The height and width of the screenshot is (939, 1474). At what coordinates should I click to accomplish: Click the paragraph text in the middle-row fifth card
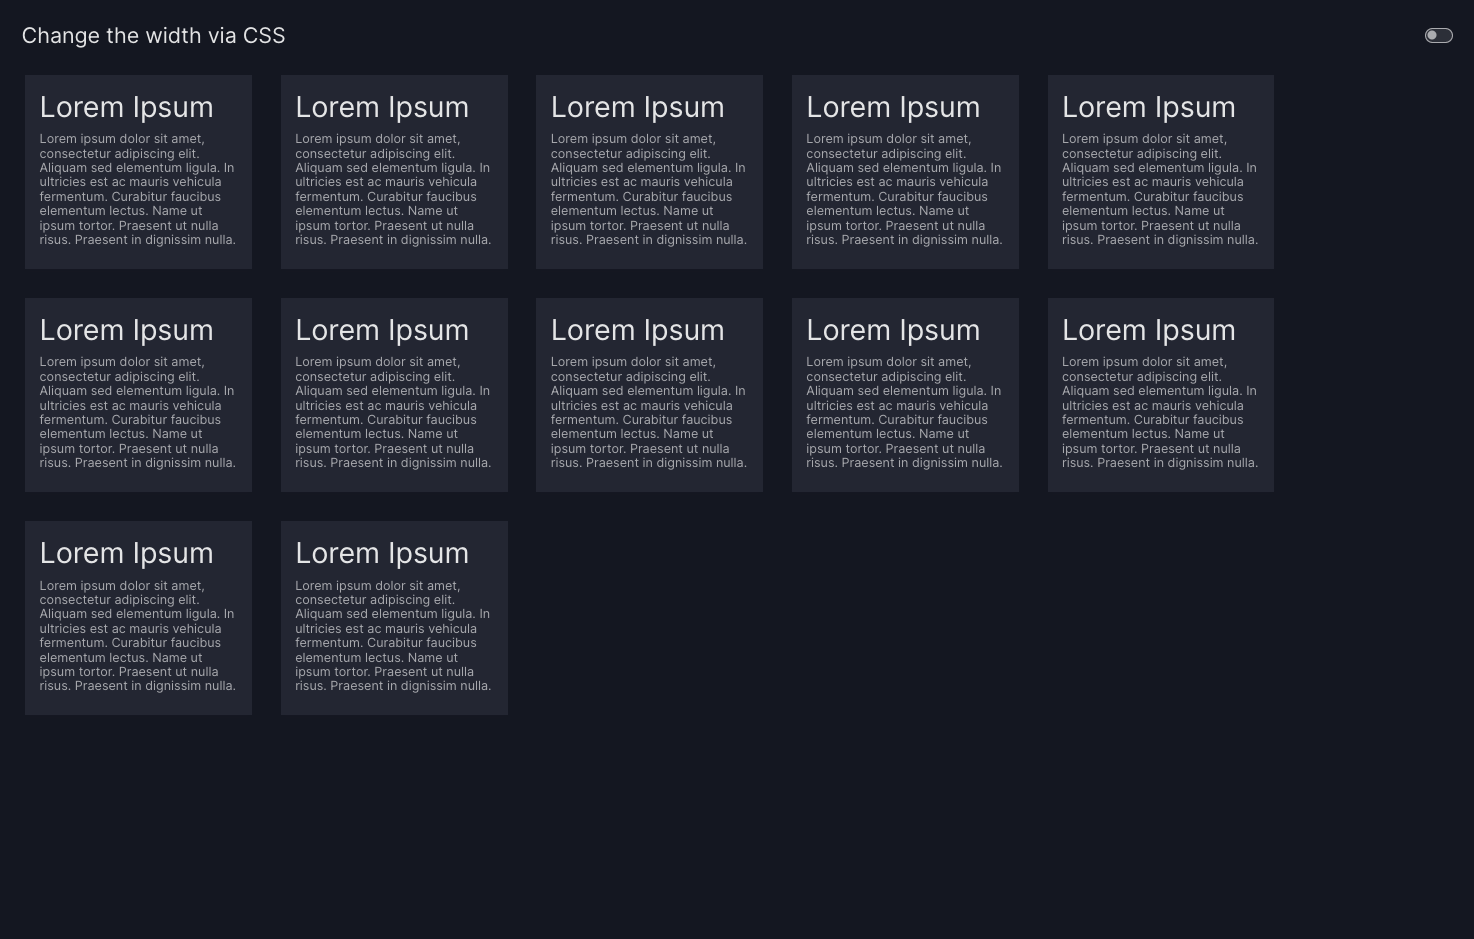pyautogui.click(x=1159, y=413)
